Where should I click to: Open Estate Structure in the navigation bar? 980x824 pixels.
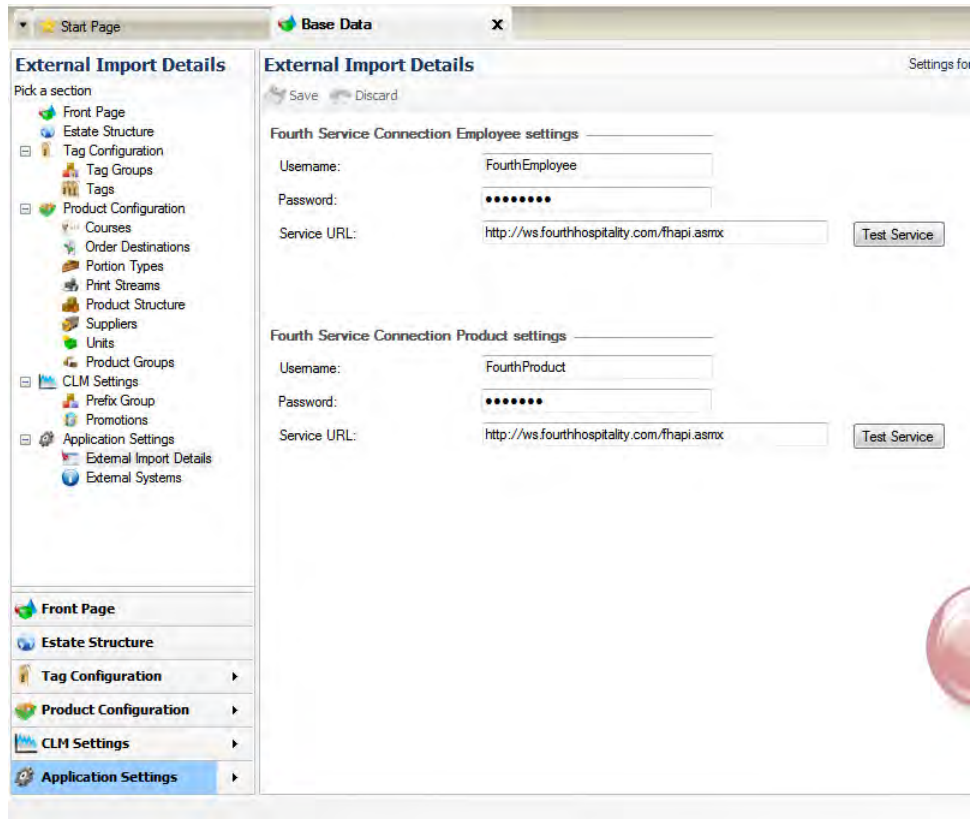click(132, 643)
